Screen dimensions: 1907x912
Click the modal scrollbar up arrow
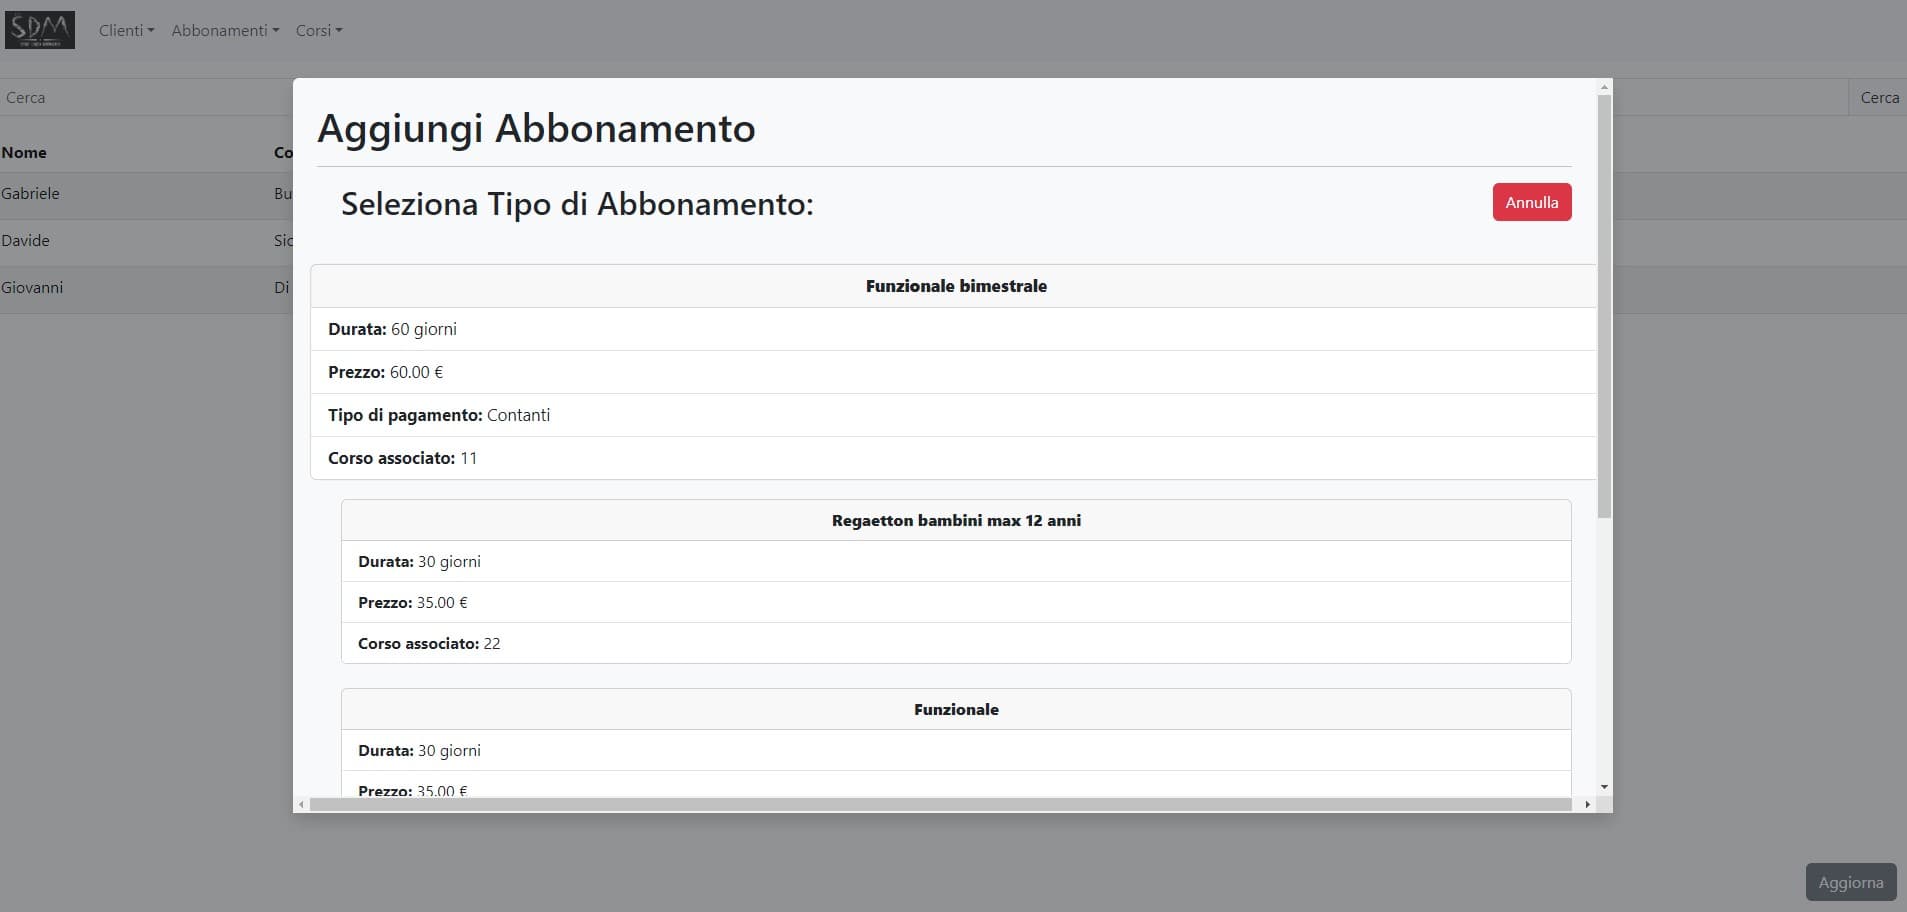point(1602,86)
